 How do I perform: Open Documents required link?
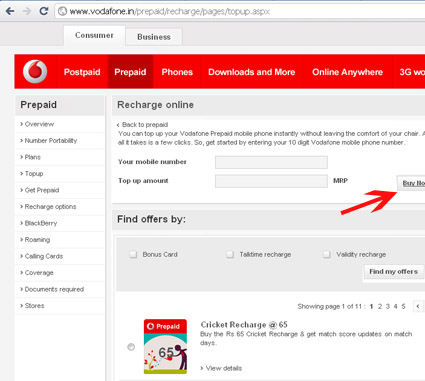click(x=54, y=289)
